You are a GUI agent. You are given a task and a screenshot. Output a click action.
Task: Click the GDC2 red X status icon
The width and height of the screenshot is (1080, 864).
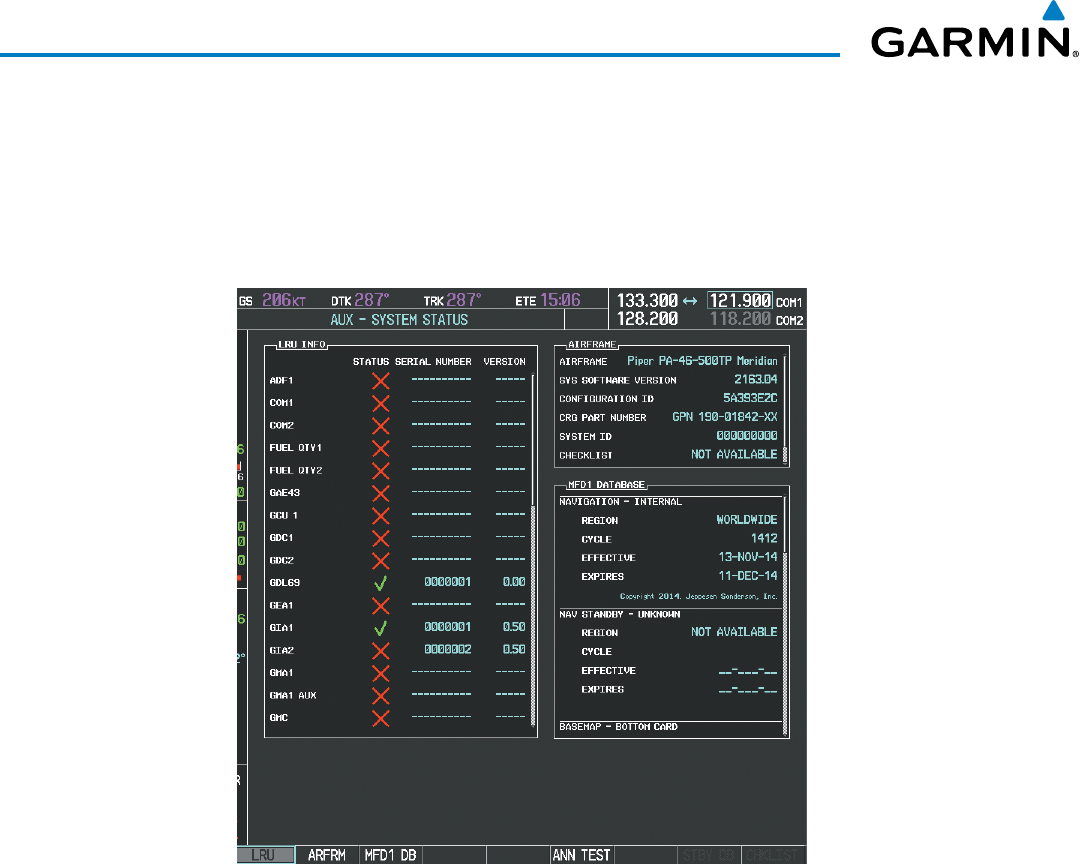(380, 561)
